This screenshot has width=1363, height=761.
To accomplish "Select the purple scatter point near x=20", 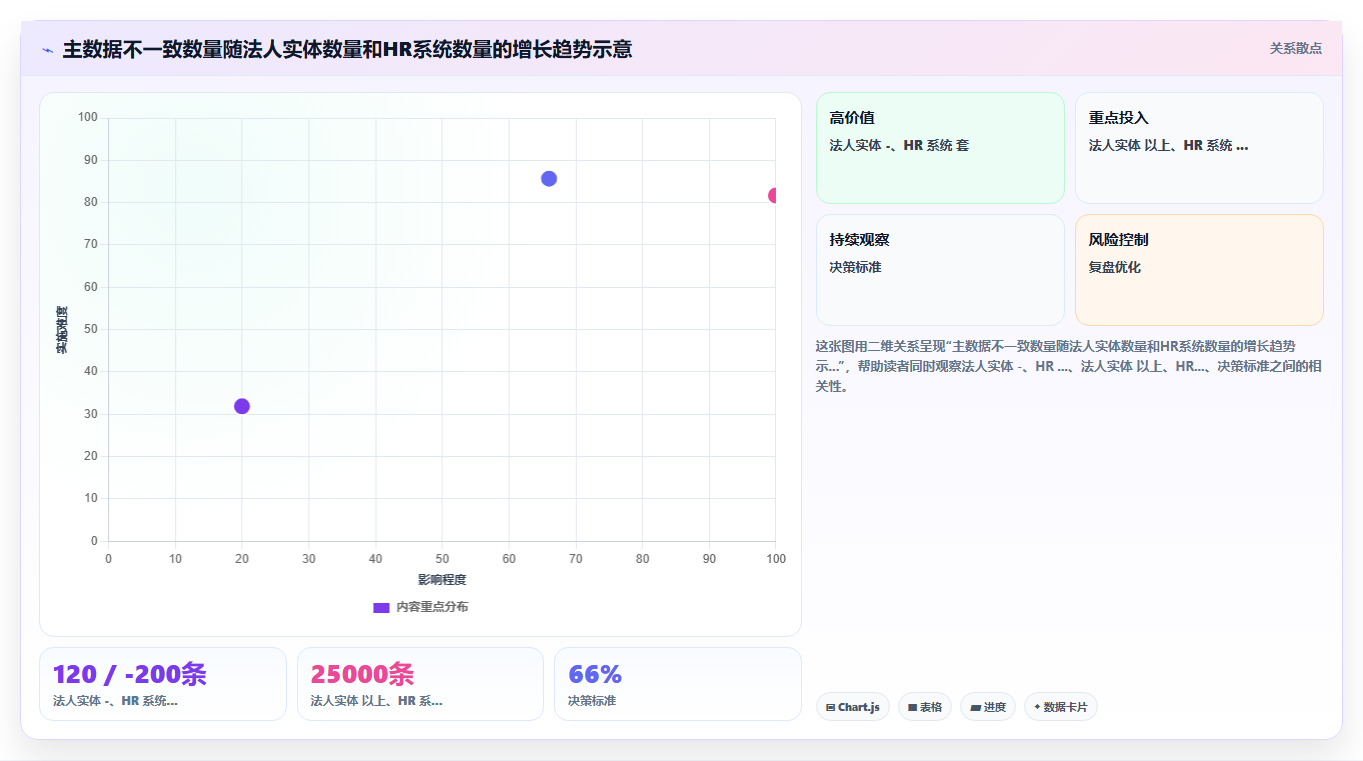I will coord(242,406).
